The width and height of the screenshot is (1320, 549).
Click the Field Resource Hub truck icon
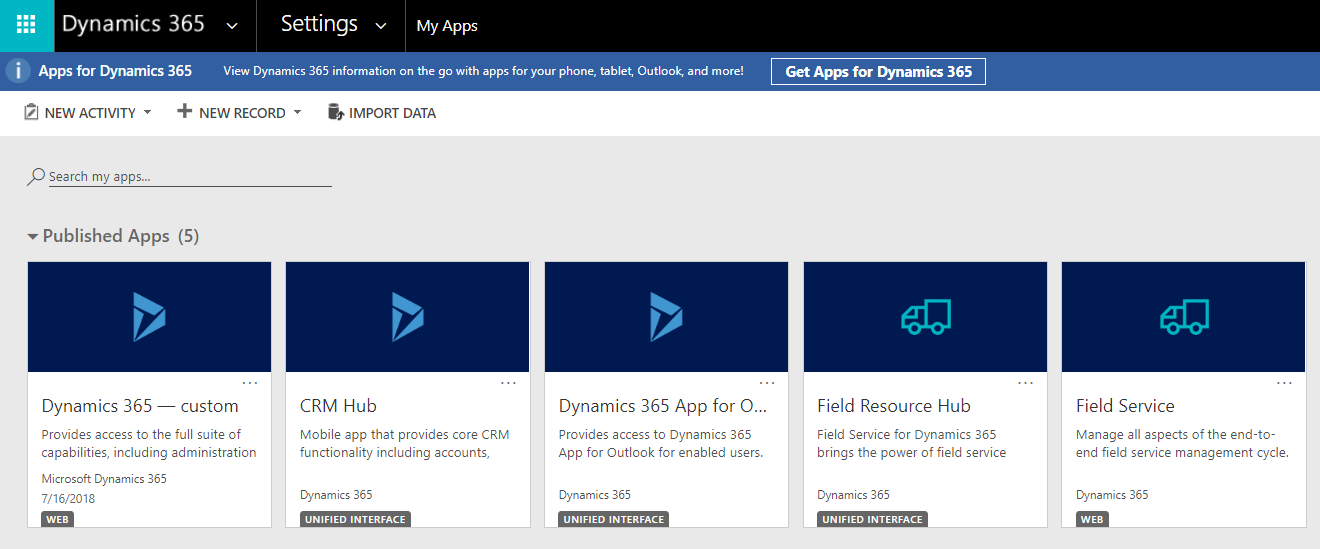tap(925, 317)
